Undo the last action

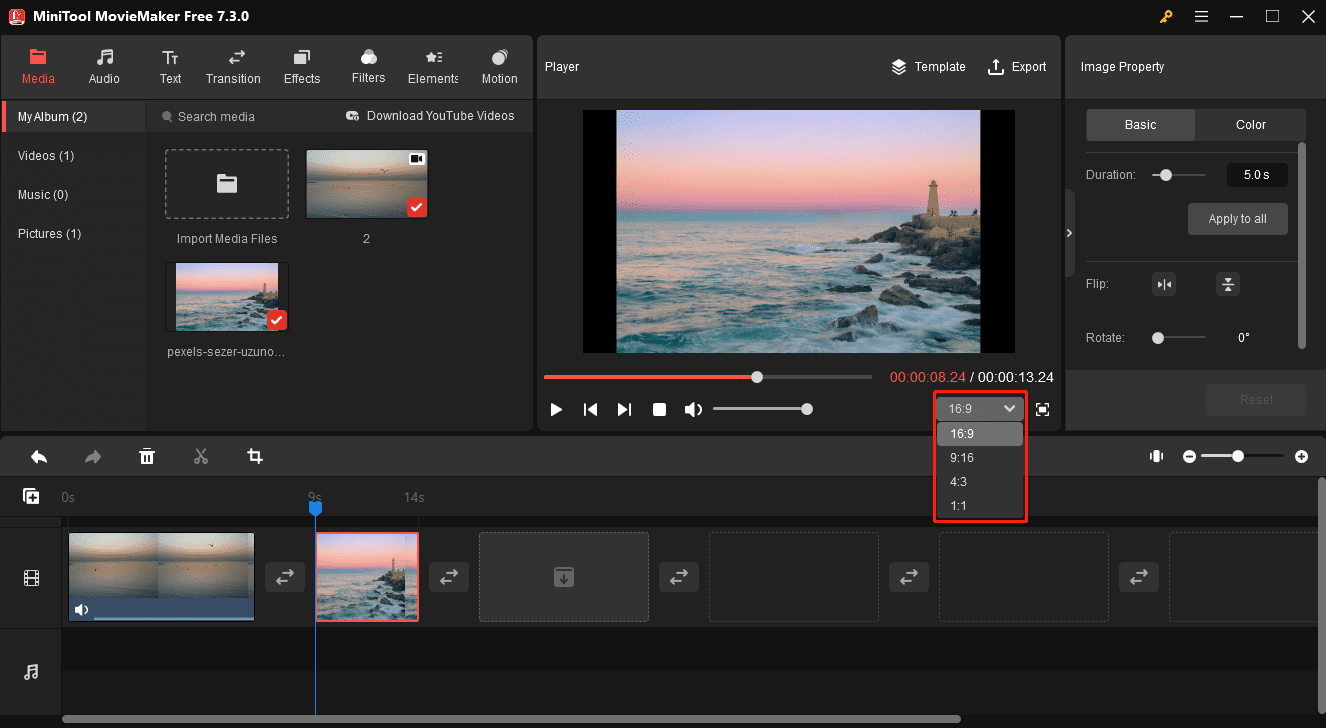click(39, 456)
